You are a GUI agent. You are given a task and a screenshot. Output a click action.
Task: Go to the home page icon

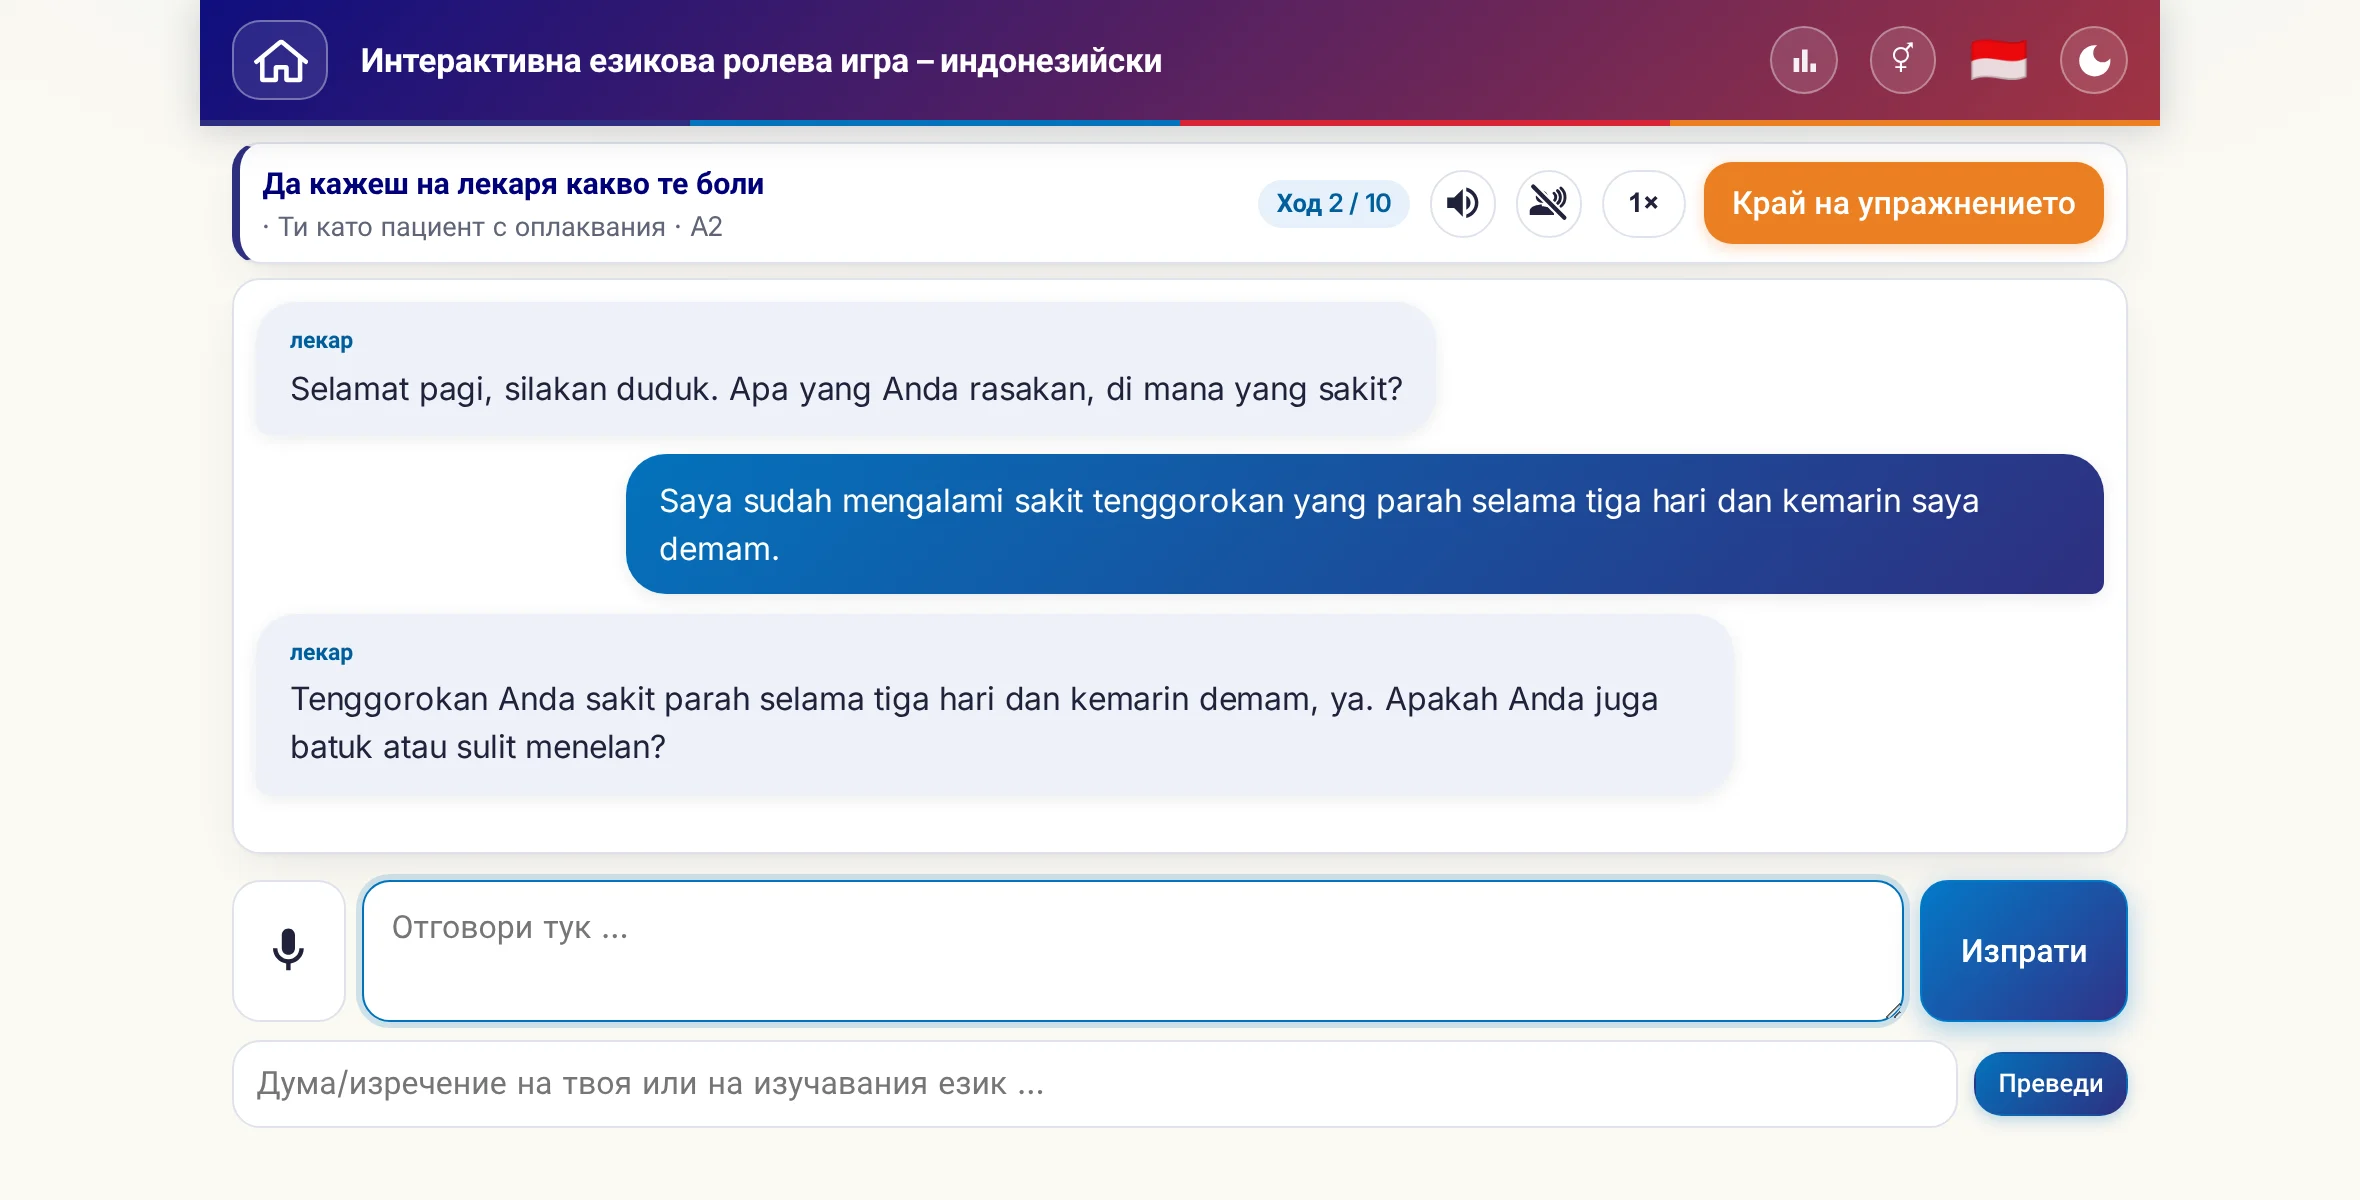[280, 61]
